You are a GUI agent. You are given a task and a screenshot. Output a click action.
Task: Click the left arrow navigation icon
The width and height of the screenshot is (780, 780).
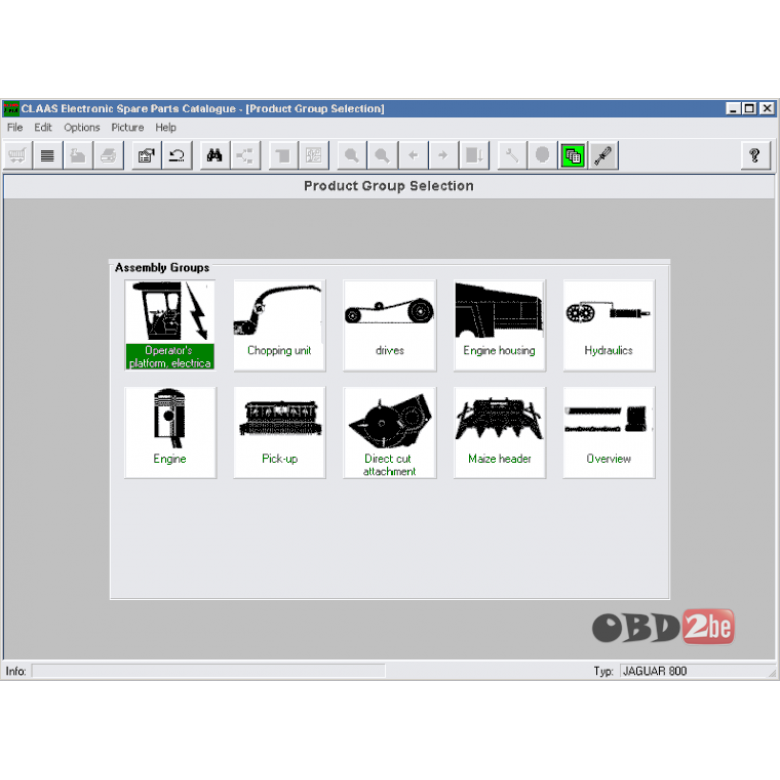pyautogui.click(x=413, y=156)
